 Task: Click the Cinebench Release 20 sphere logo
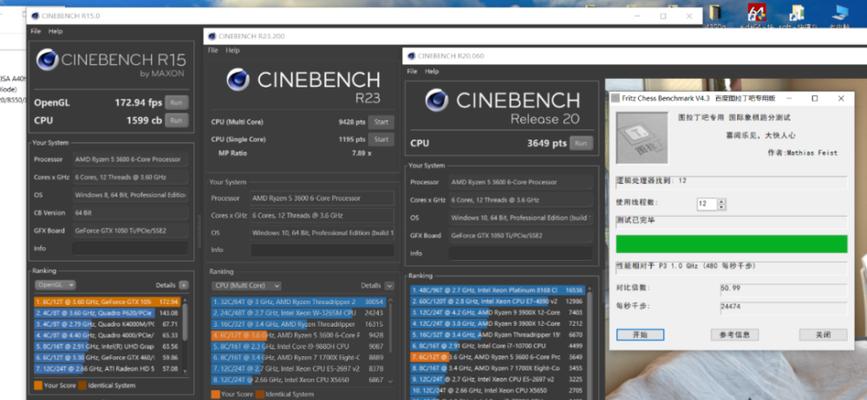click(x=437, y=100)
